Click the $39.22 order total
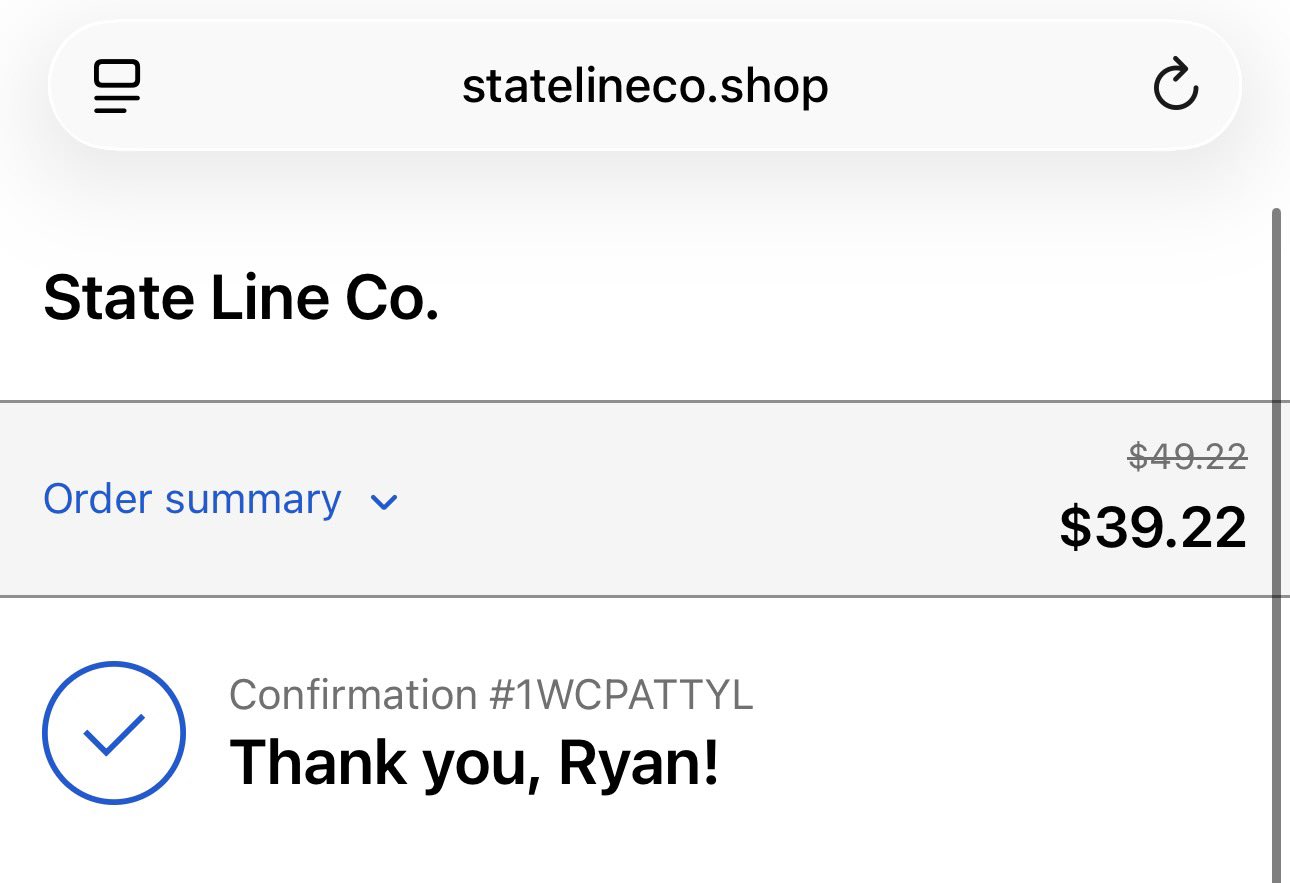This screenshot has height=883, width=1290. click(1153, 526)
